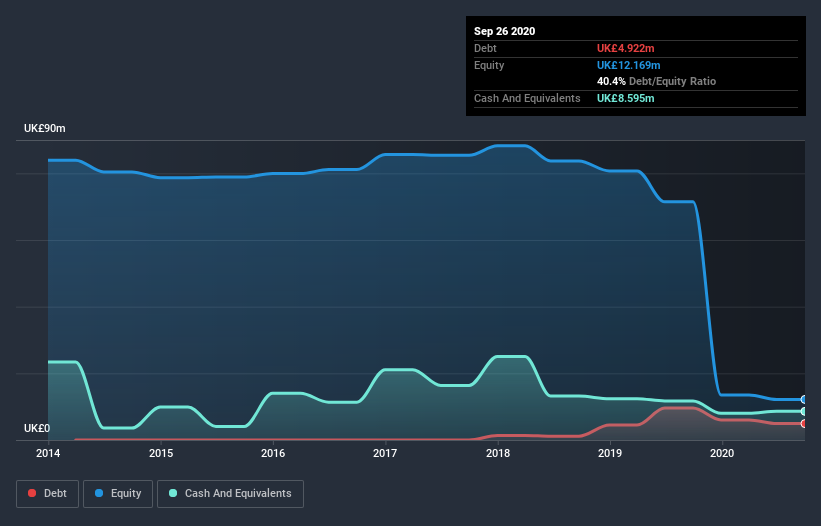Select the teal Cash endpoint marker
This screenshot has width=821, height=526.
(x=804, y=411)
